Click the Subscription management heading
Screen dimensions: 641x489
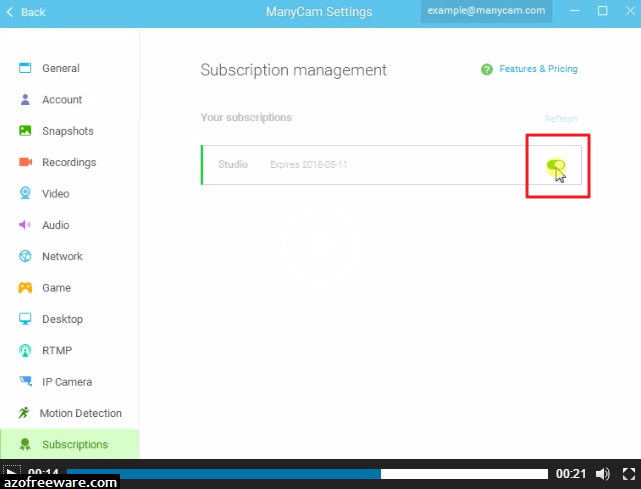coord(293,70)
